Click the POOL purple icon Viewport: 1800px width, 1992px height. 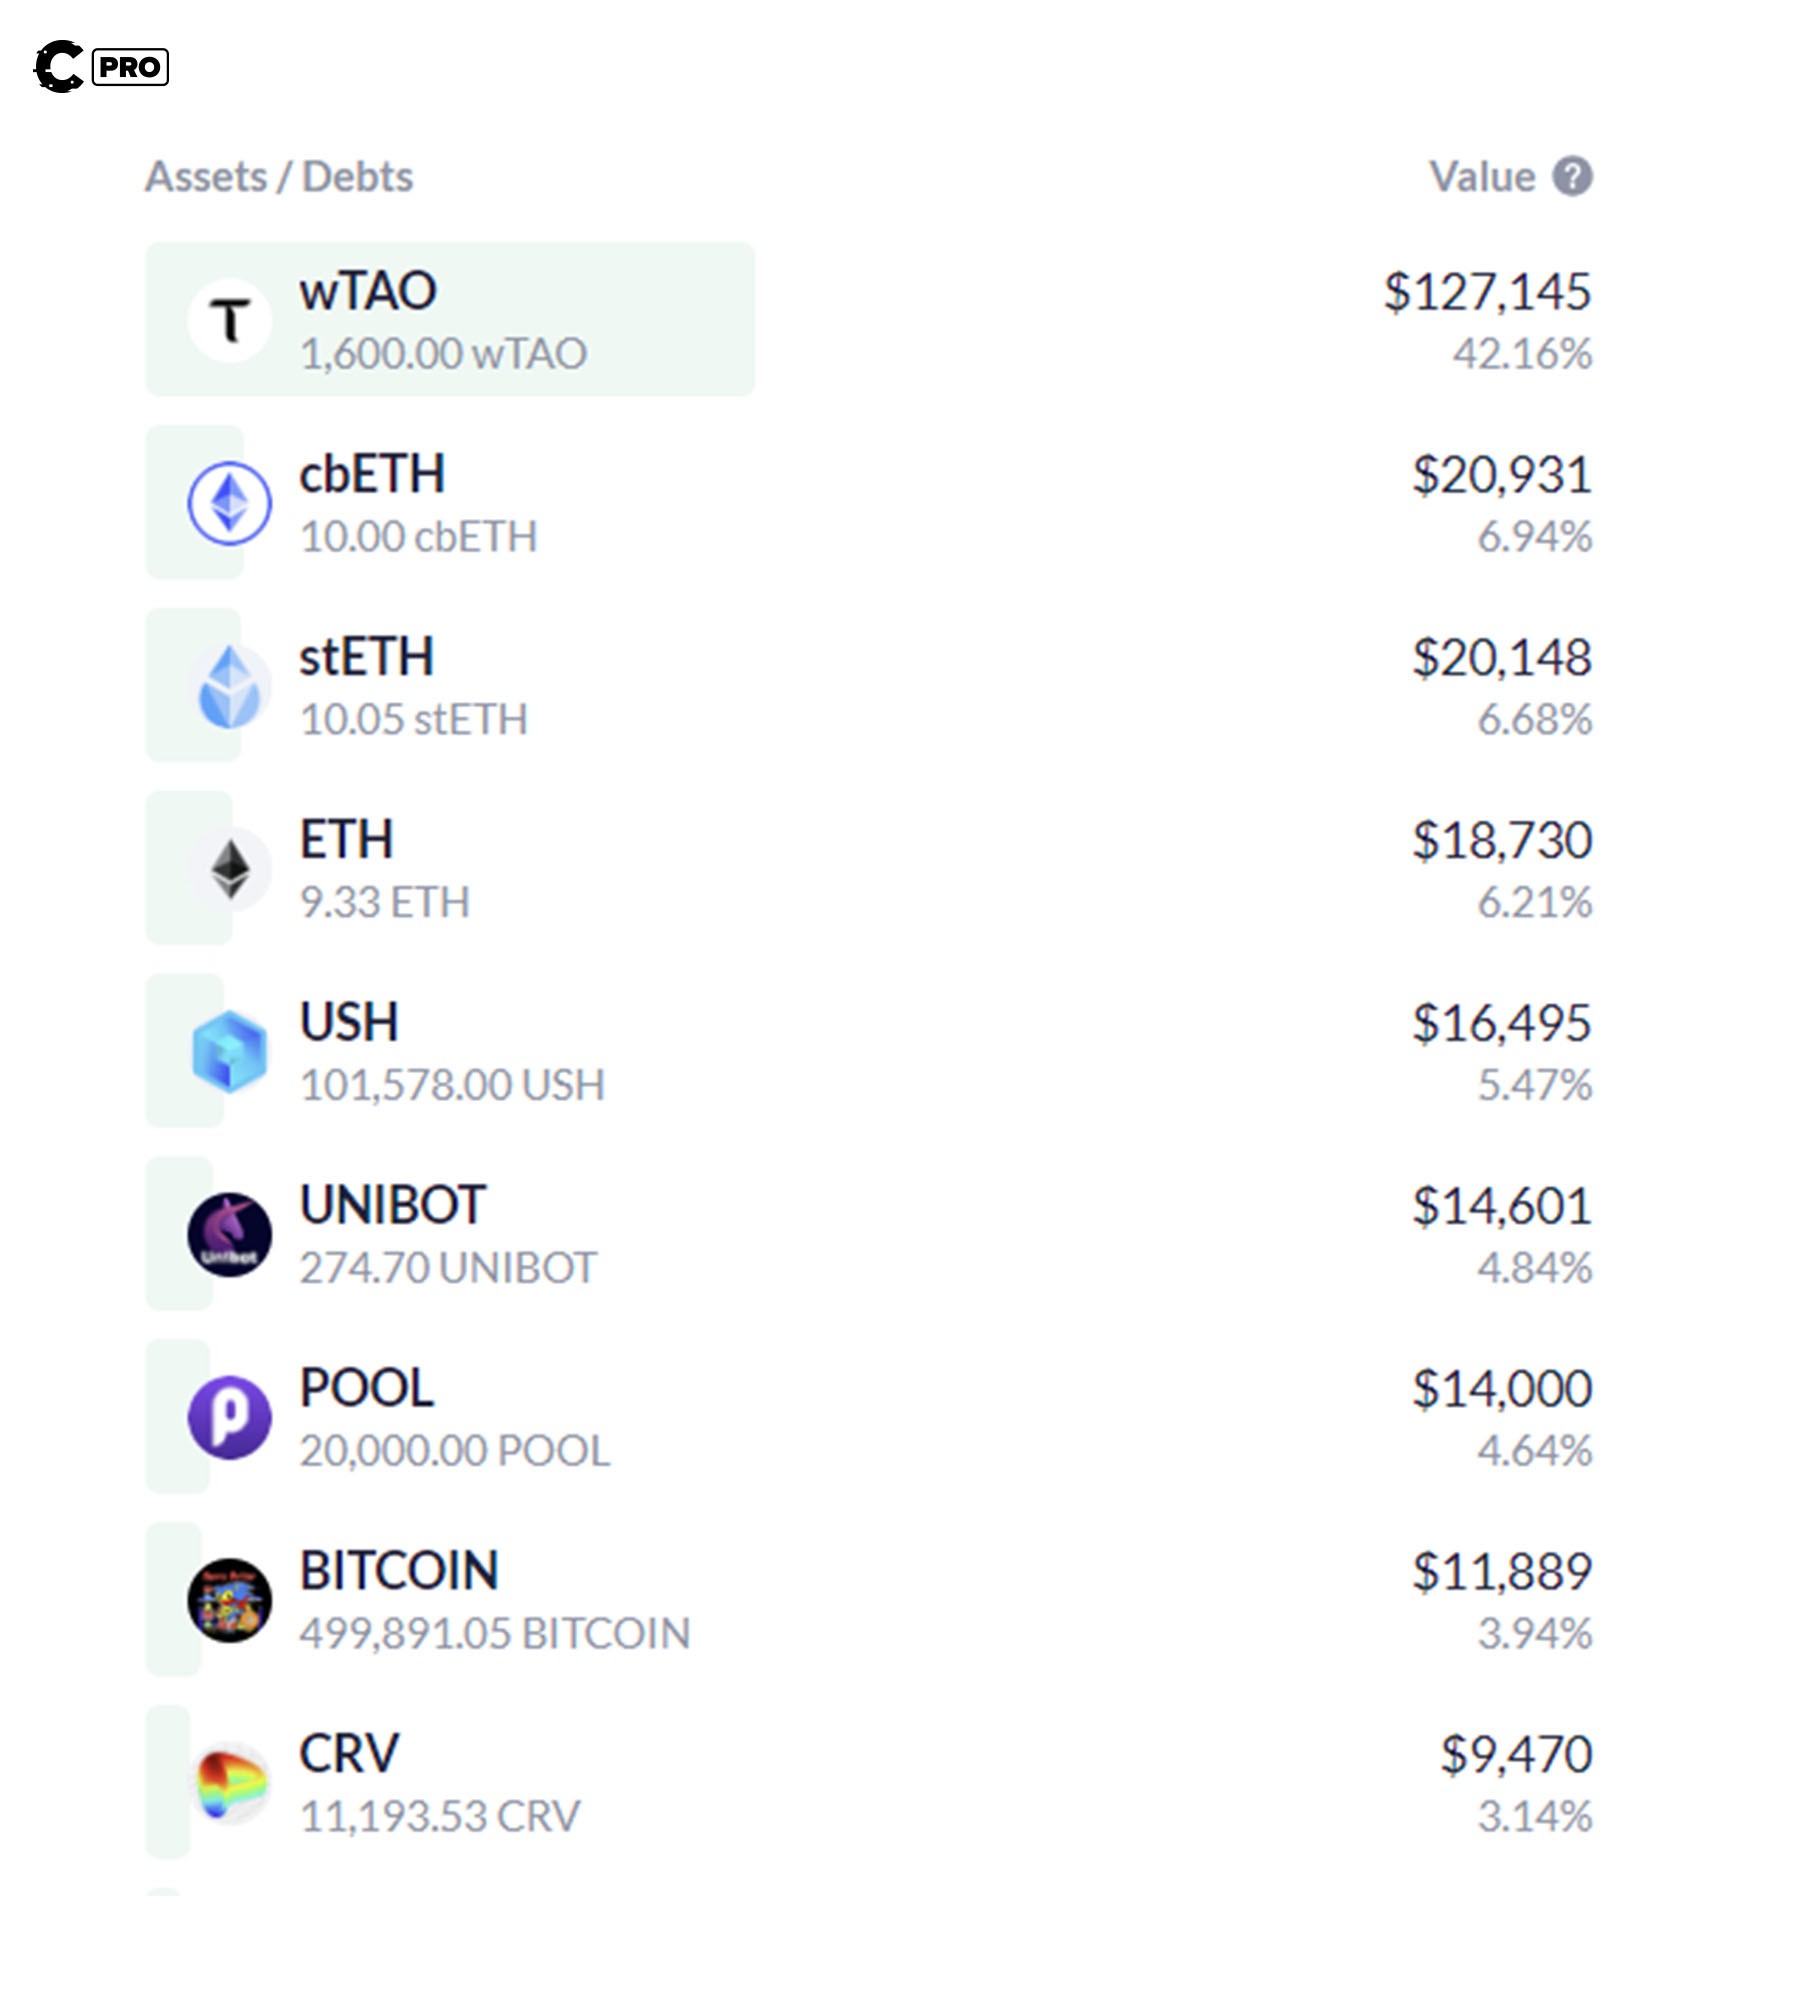coord(229,1416)
